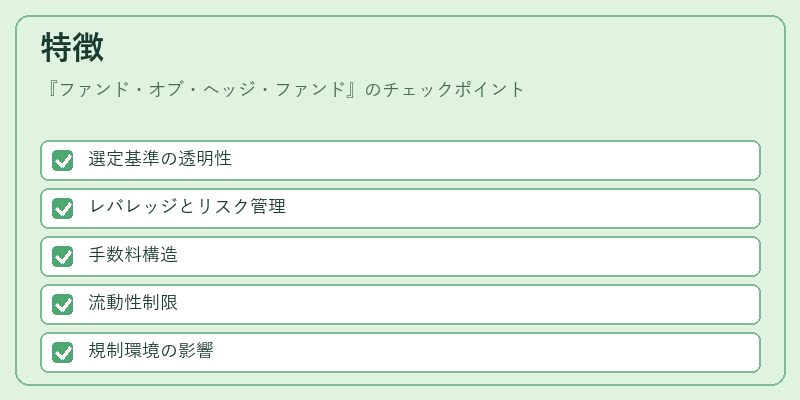Click the 選定基準の透明性 label text
The width and height of the screenshot is (800, 400).
click(160, 159)
